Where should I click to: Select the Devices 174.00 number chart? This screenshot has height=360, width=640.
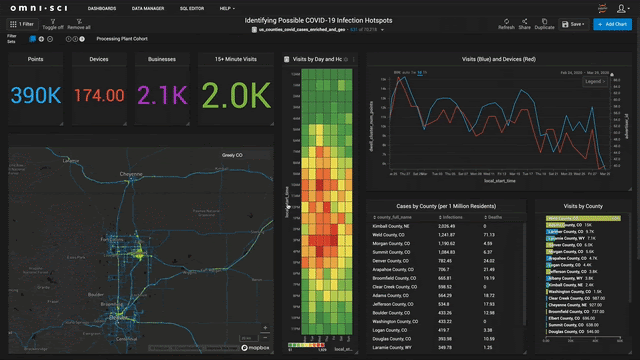pyautogui.click(x=99, y=89)
